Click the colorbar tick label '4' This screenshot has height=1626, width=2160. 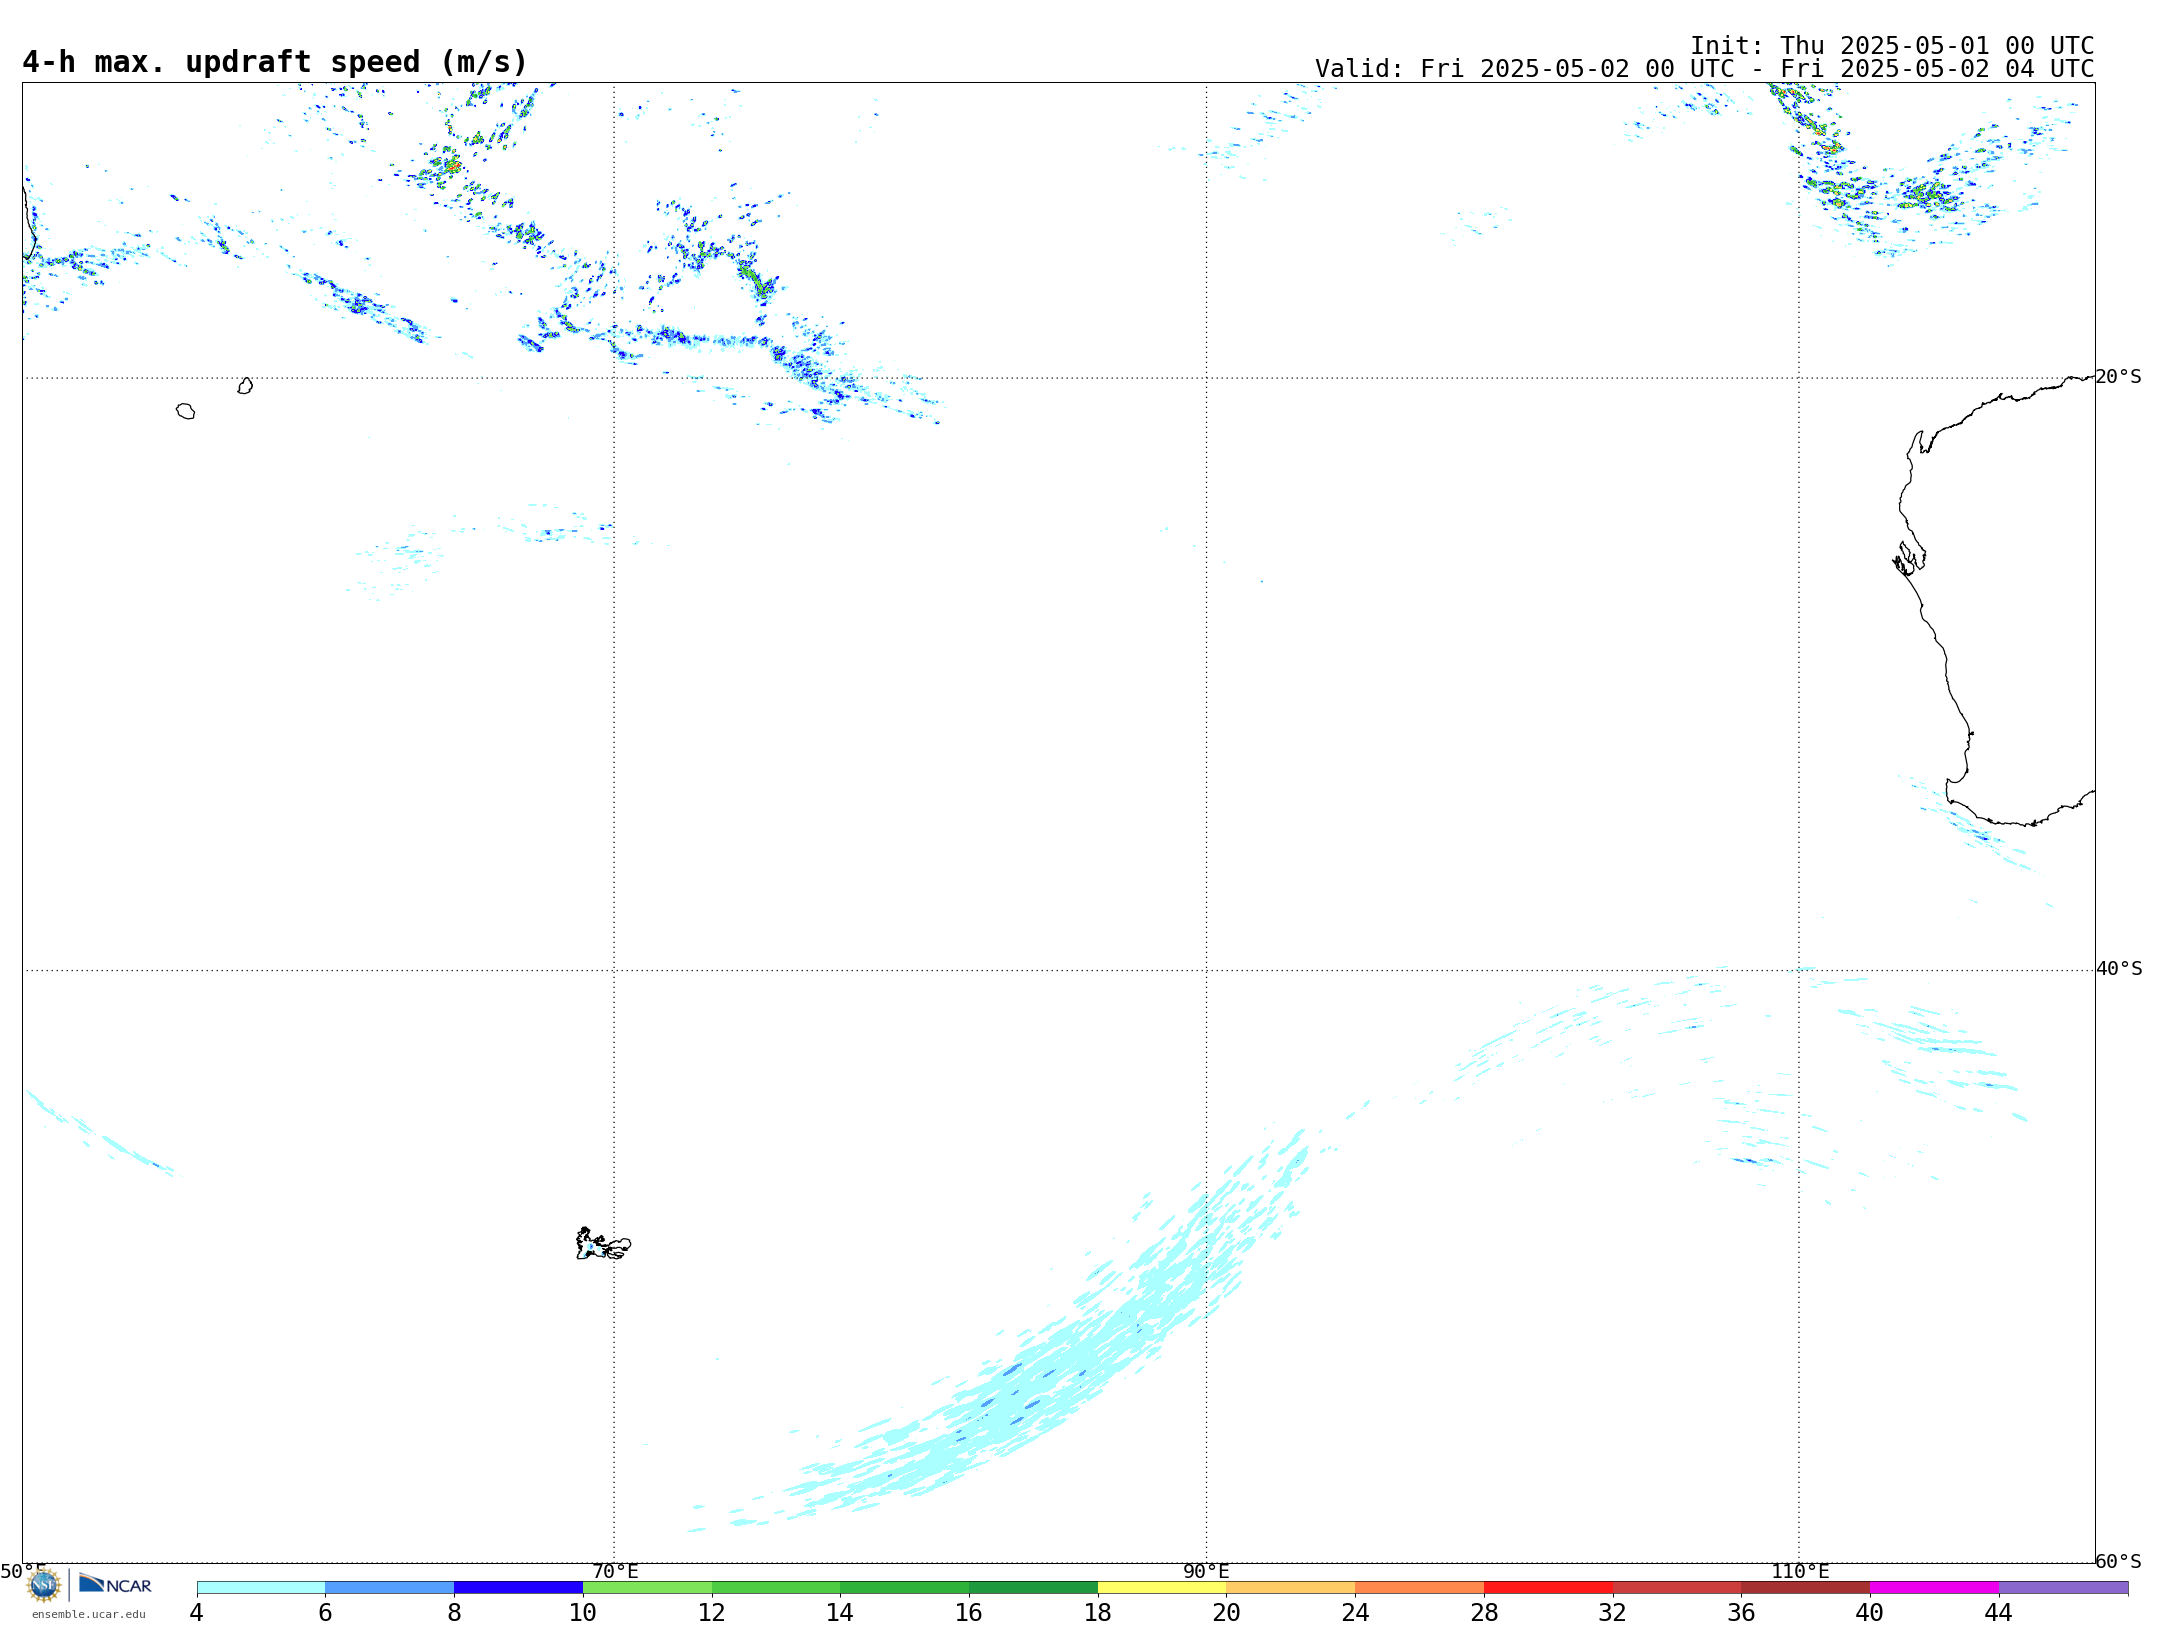pos(197,1612)
